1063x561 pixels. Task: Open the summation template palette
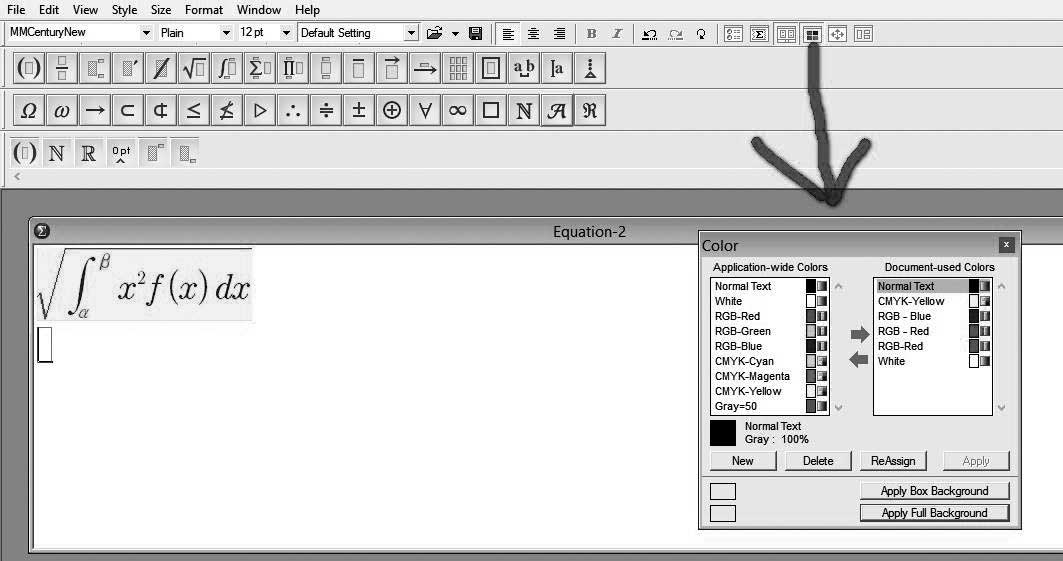(260, 69)
